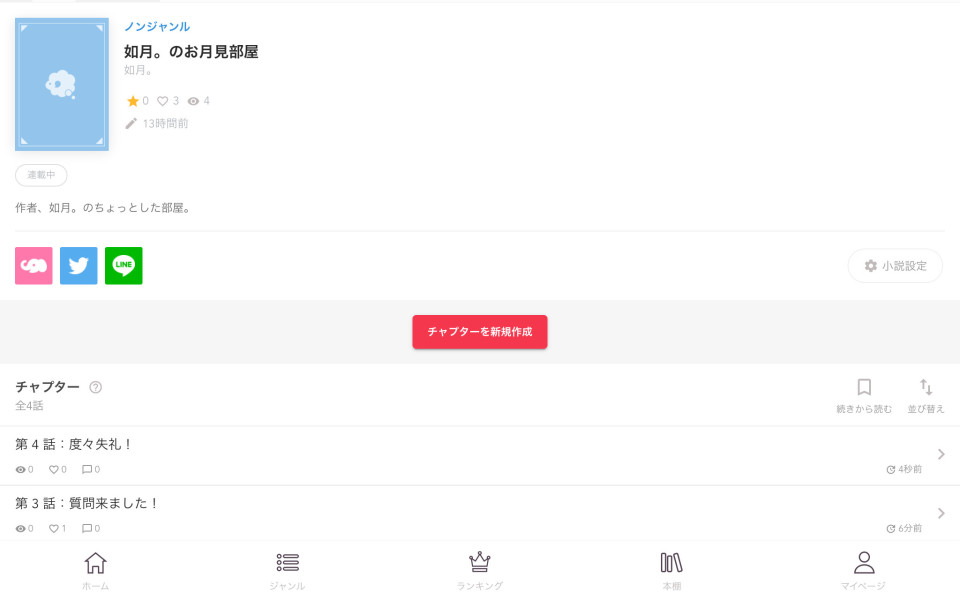Open 小説設定 novel settings button
This screenshot has width=960, height=600.
[895, 266]
